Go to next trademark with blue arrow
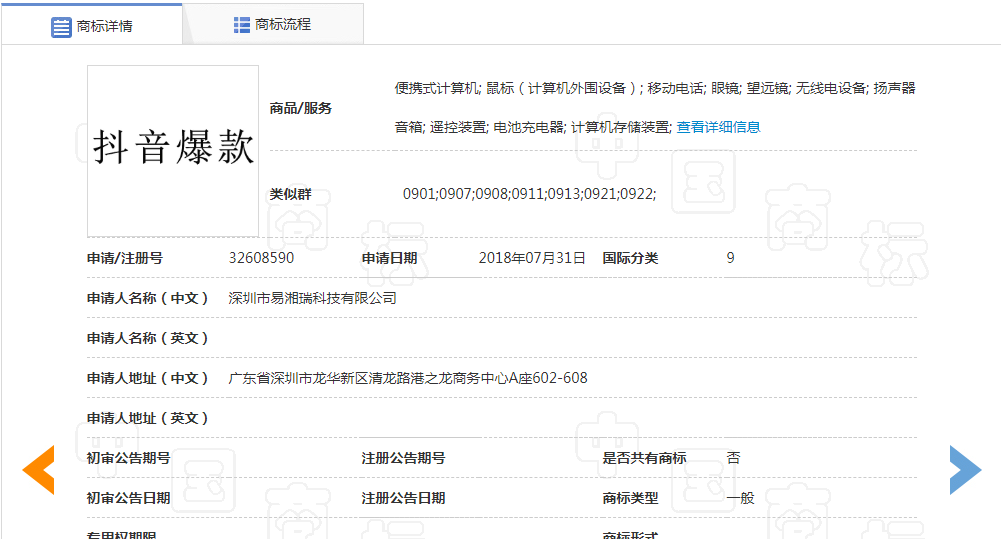 click(965, 470)
